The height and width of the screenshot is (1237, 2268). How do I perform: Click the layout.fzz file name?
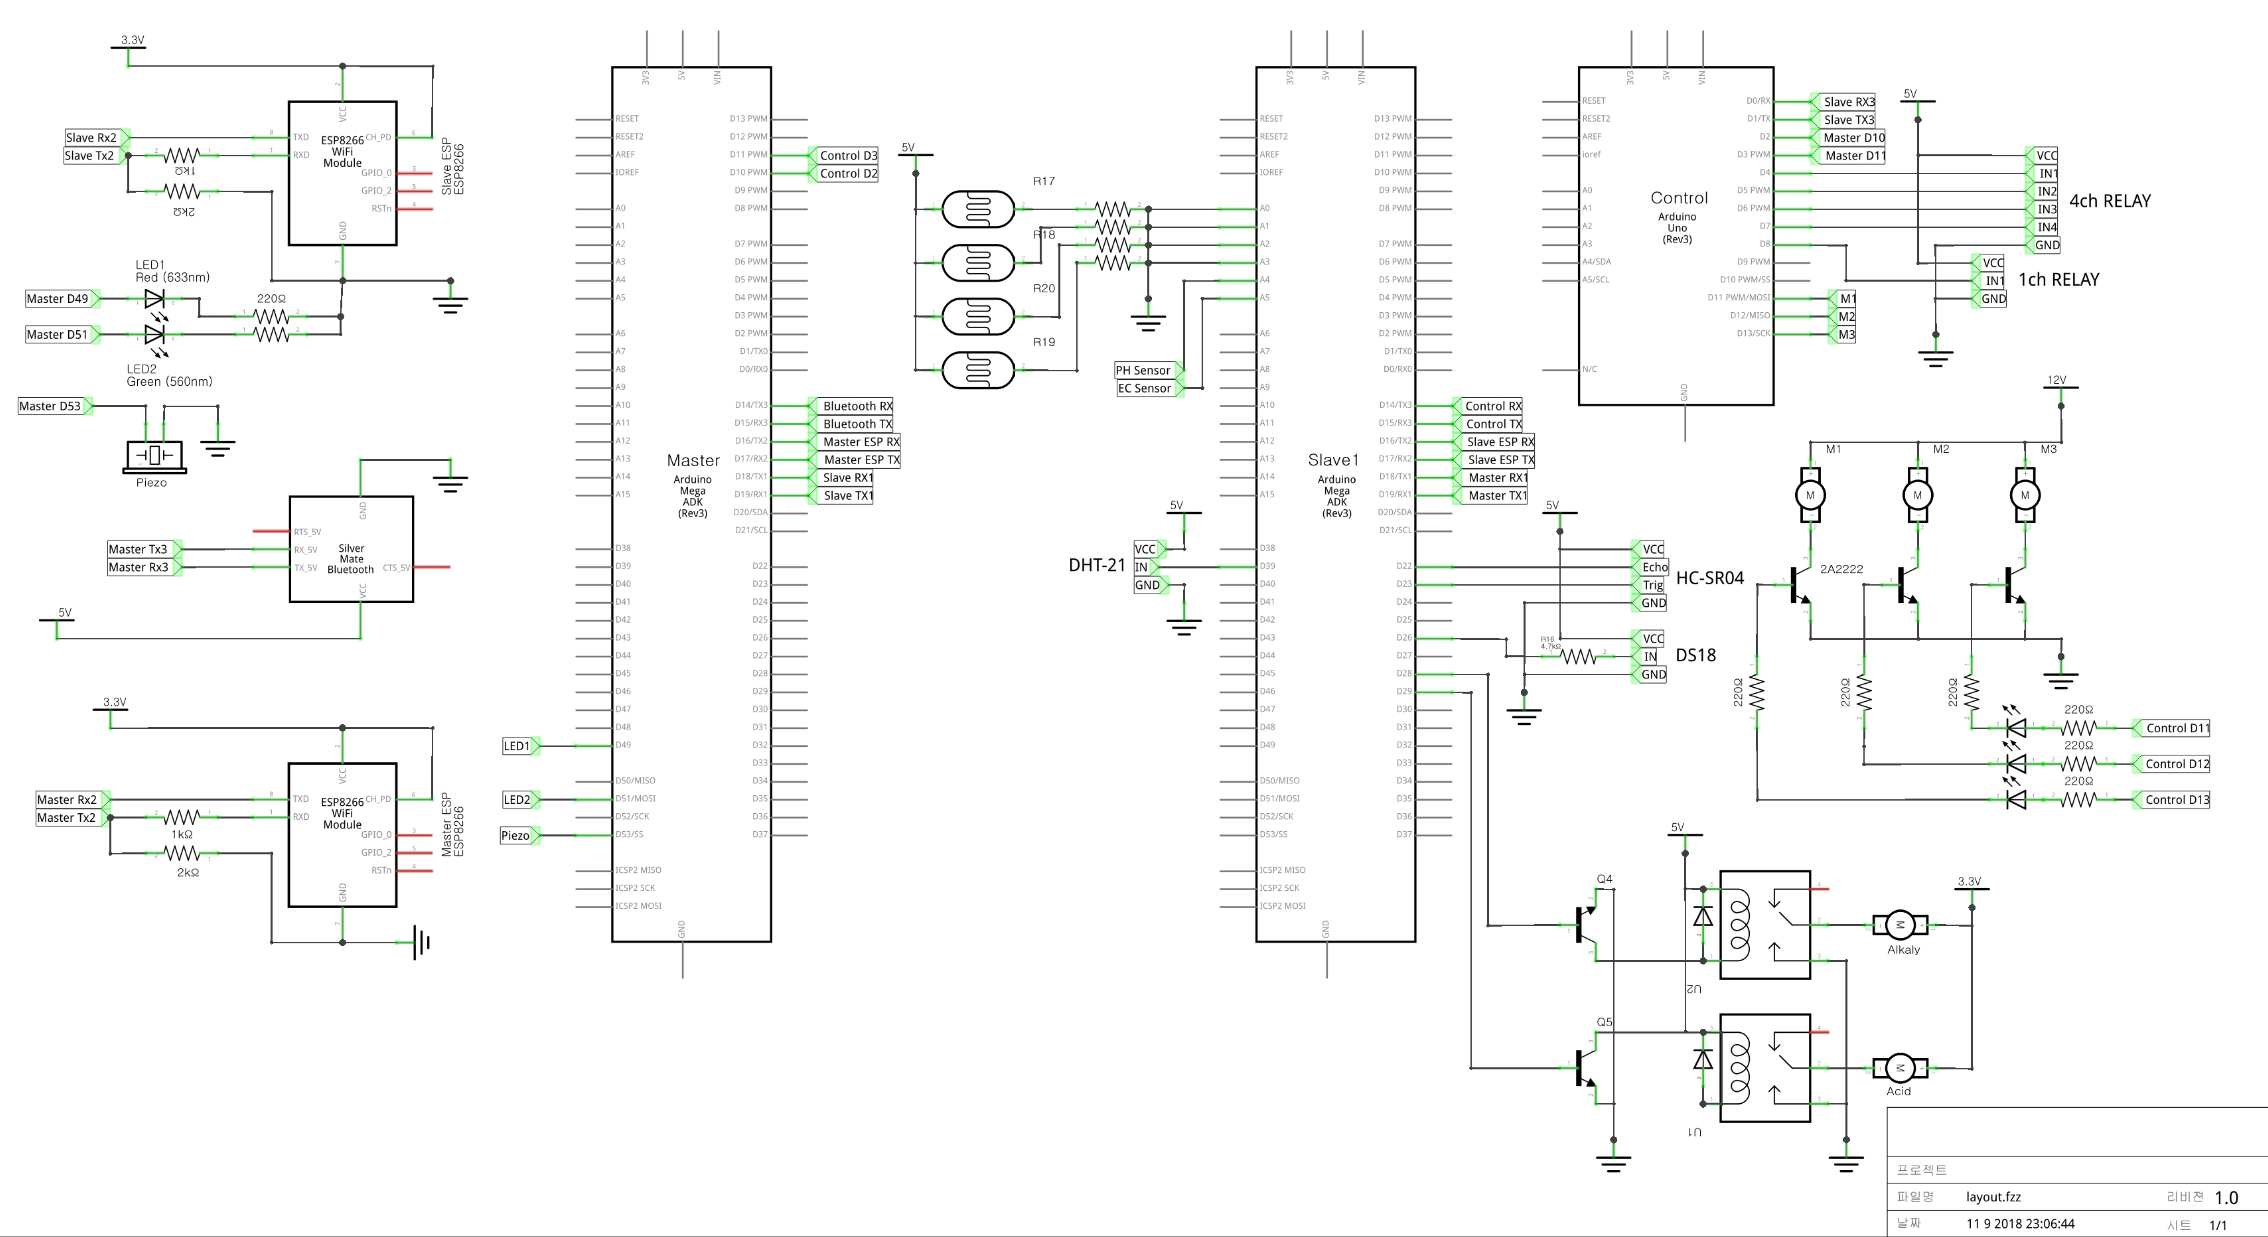1994,1197
